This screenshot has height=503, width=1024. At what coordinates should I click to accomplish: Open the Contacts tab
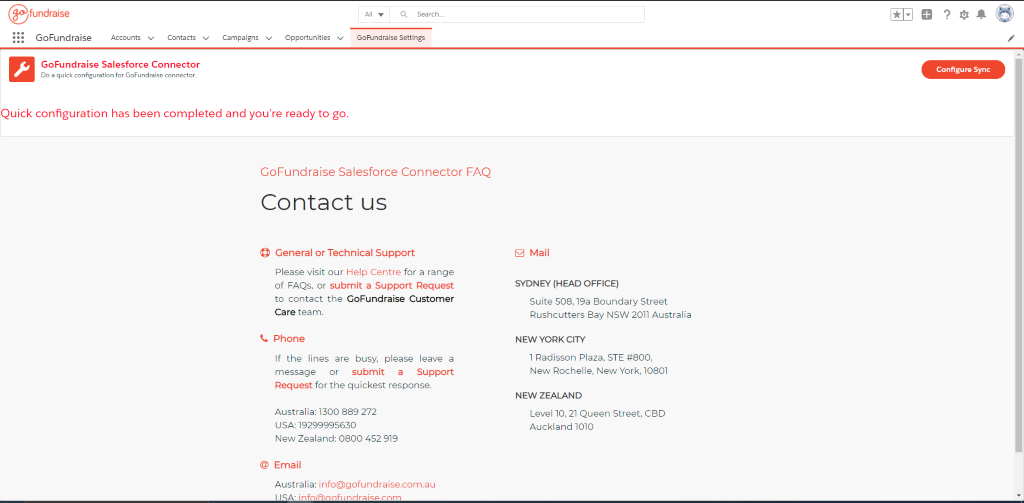pos(182,38)
